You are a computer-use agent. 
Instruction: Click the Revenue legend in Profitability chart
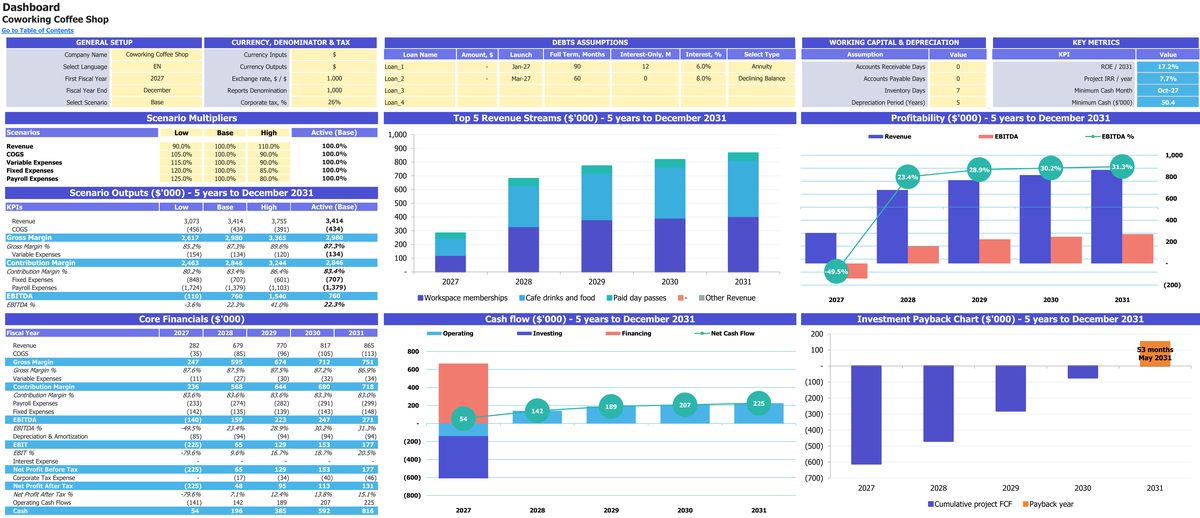pyautogui.click(x=890, y=135)
